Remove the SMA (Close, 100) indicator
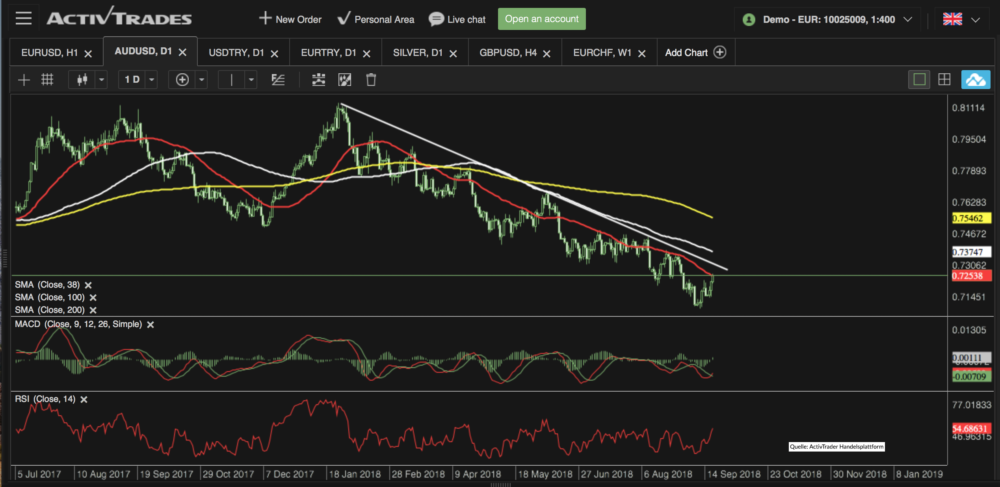 [x=93, y=298]
